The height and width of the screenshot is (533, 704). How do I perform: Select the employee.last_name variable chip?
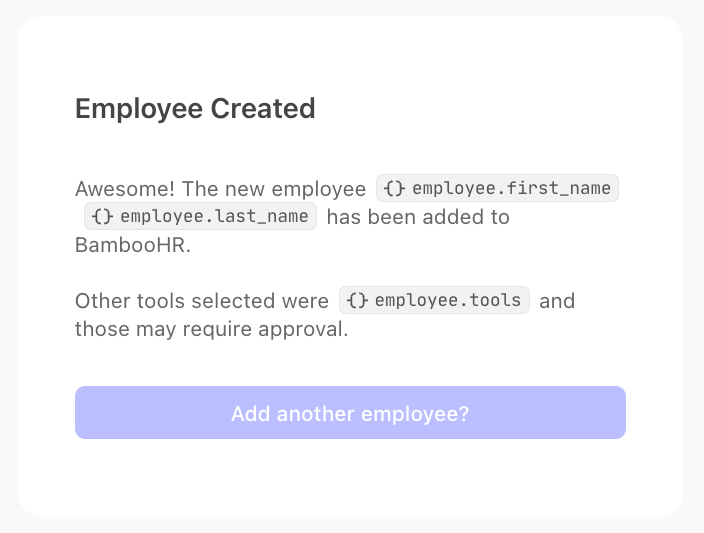(200, 216)
